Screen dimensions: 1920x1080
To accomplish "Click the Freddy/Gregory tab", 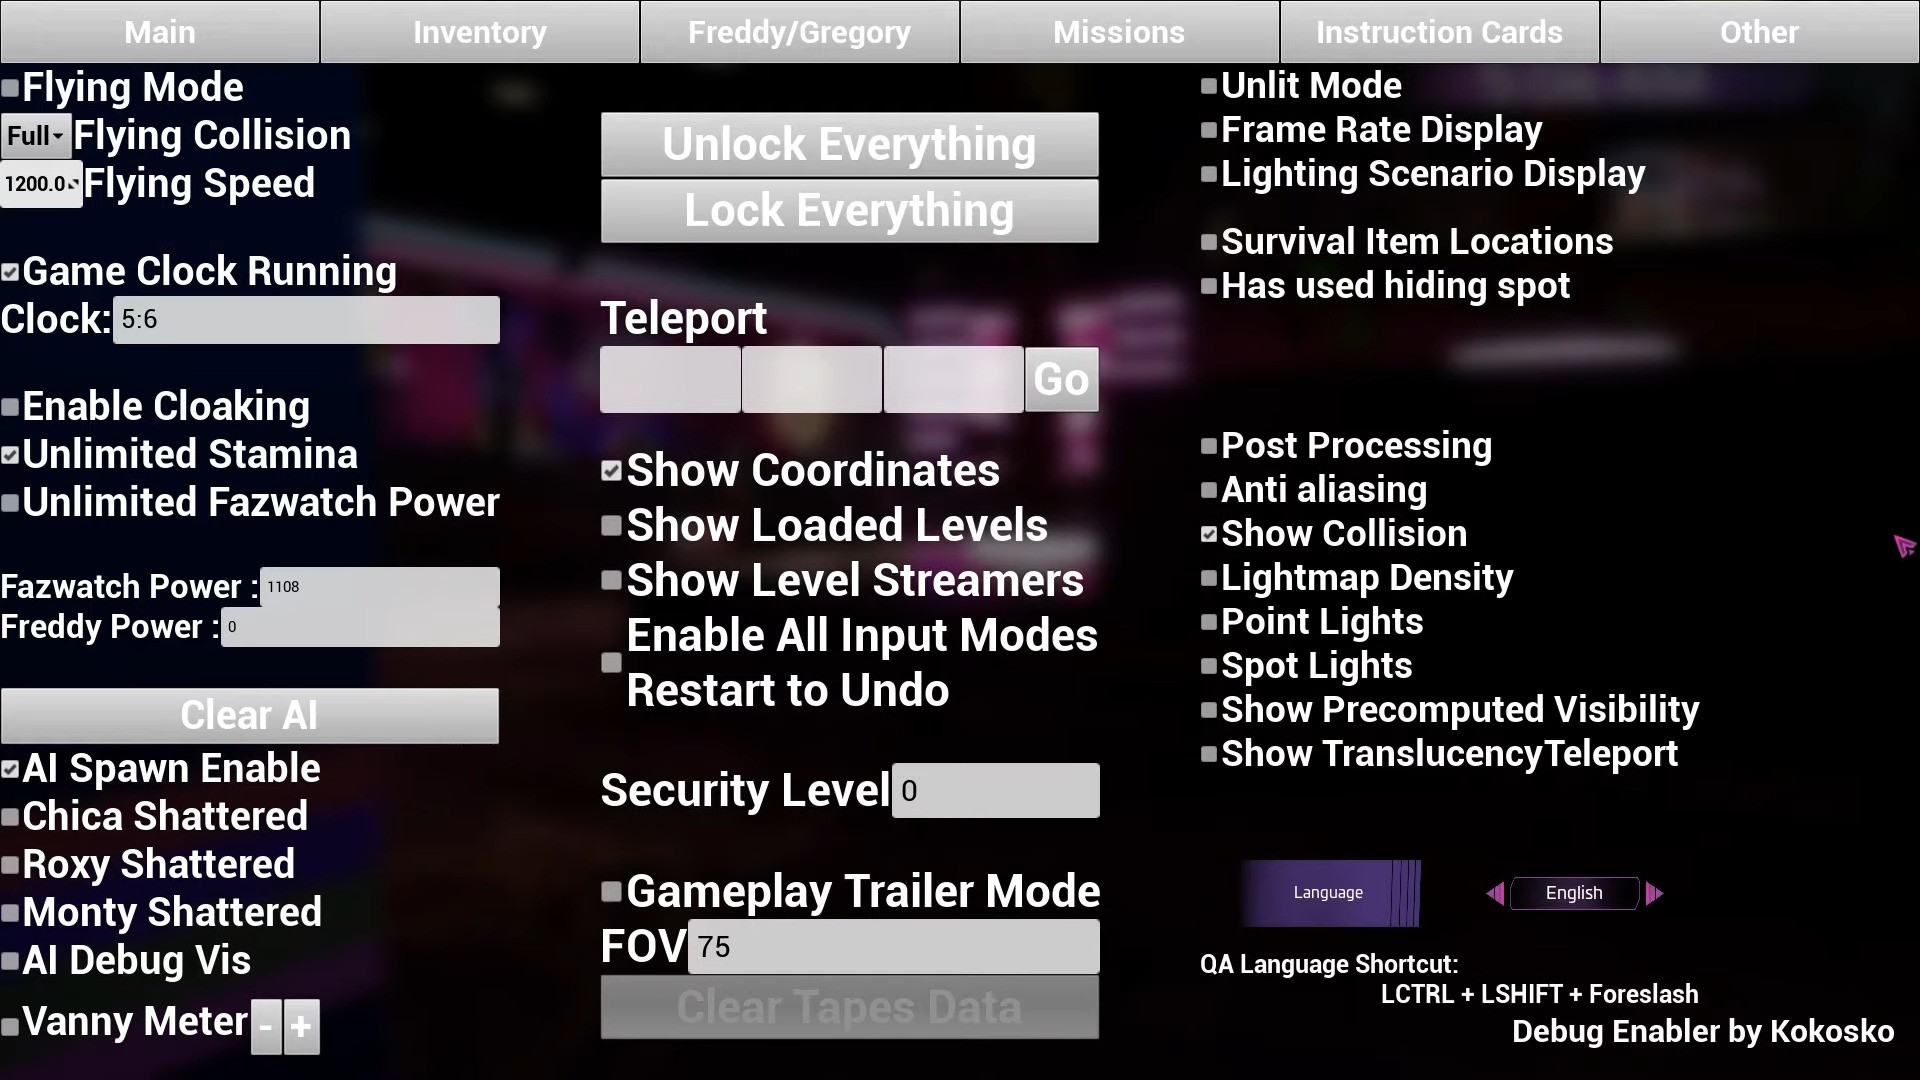I will click(798, 32).
